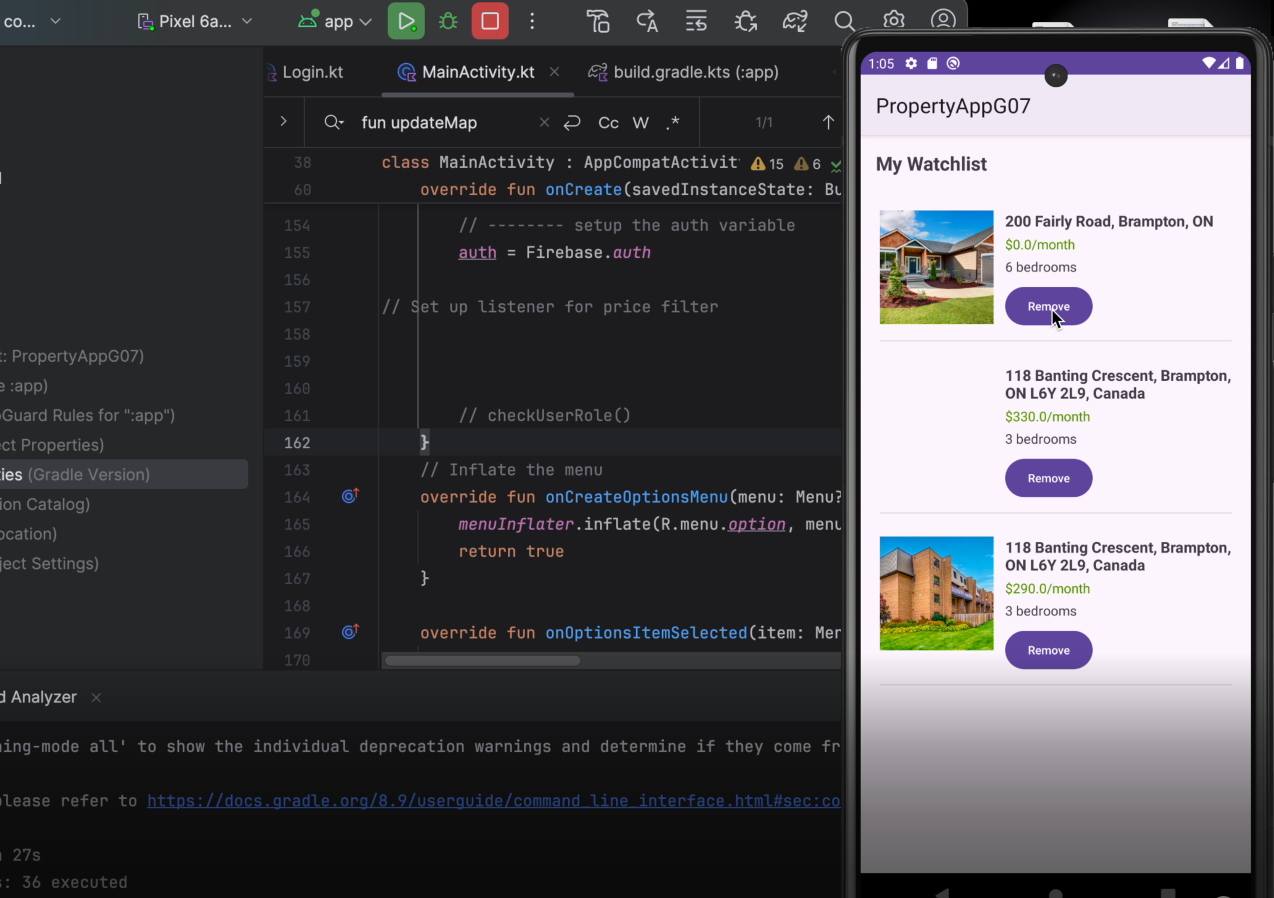Remove 200 Fairly Road from watchlist
The width and height of the screenshot is (1274, 898).
[1048, 306]
